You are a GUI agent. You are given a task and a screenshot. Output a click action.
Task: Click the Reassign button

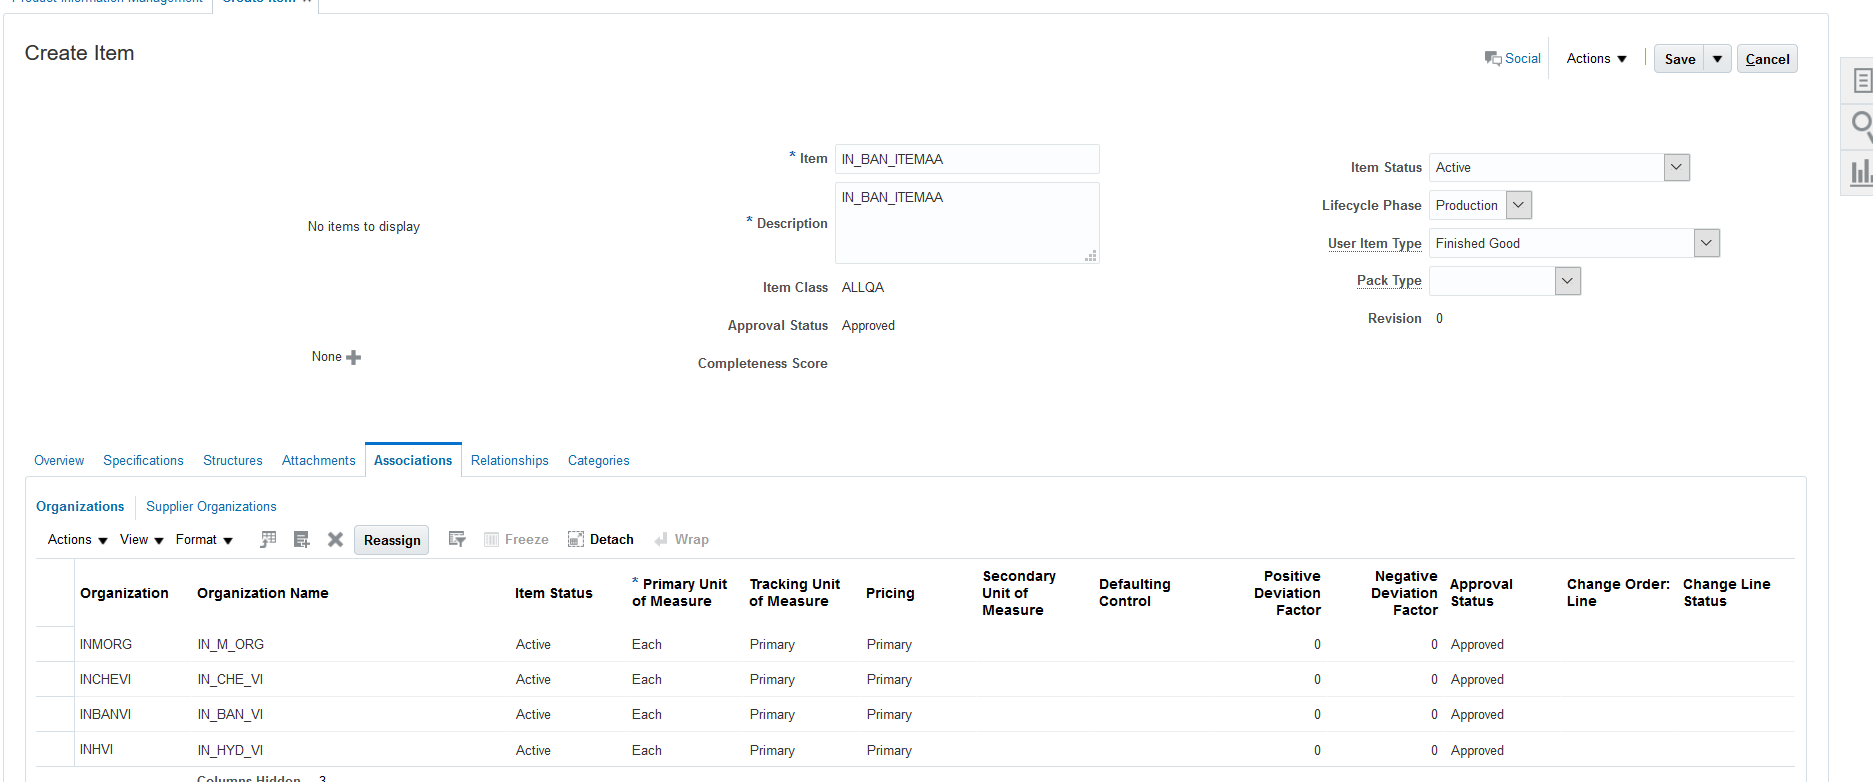392,541
